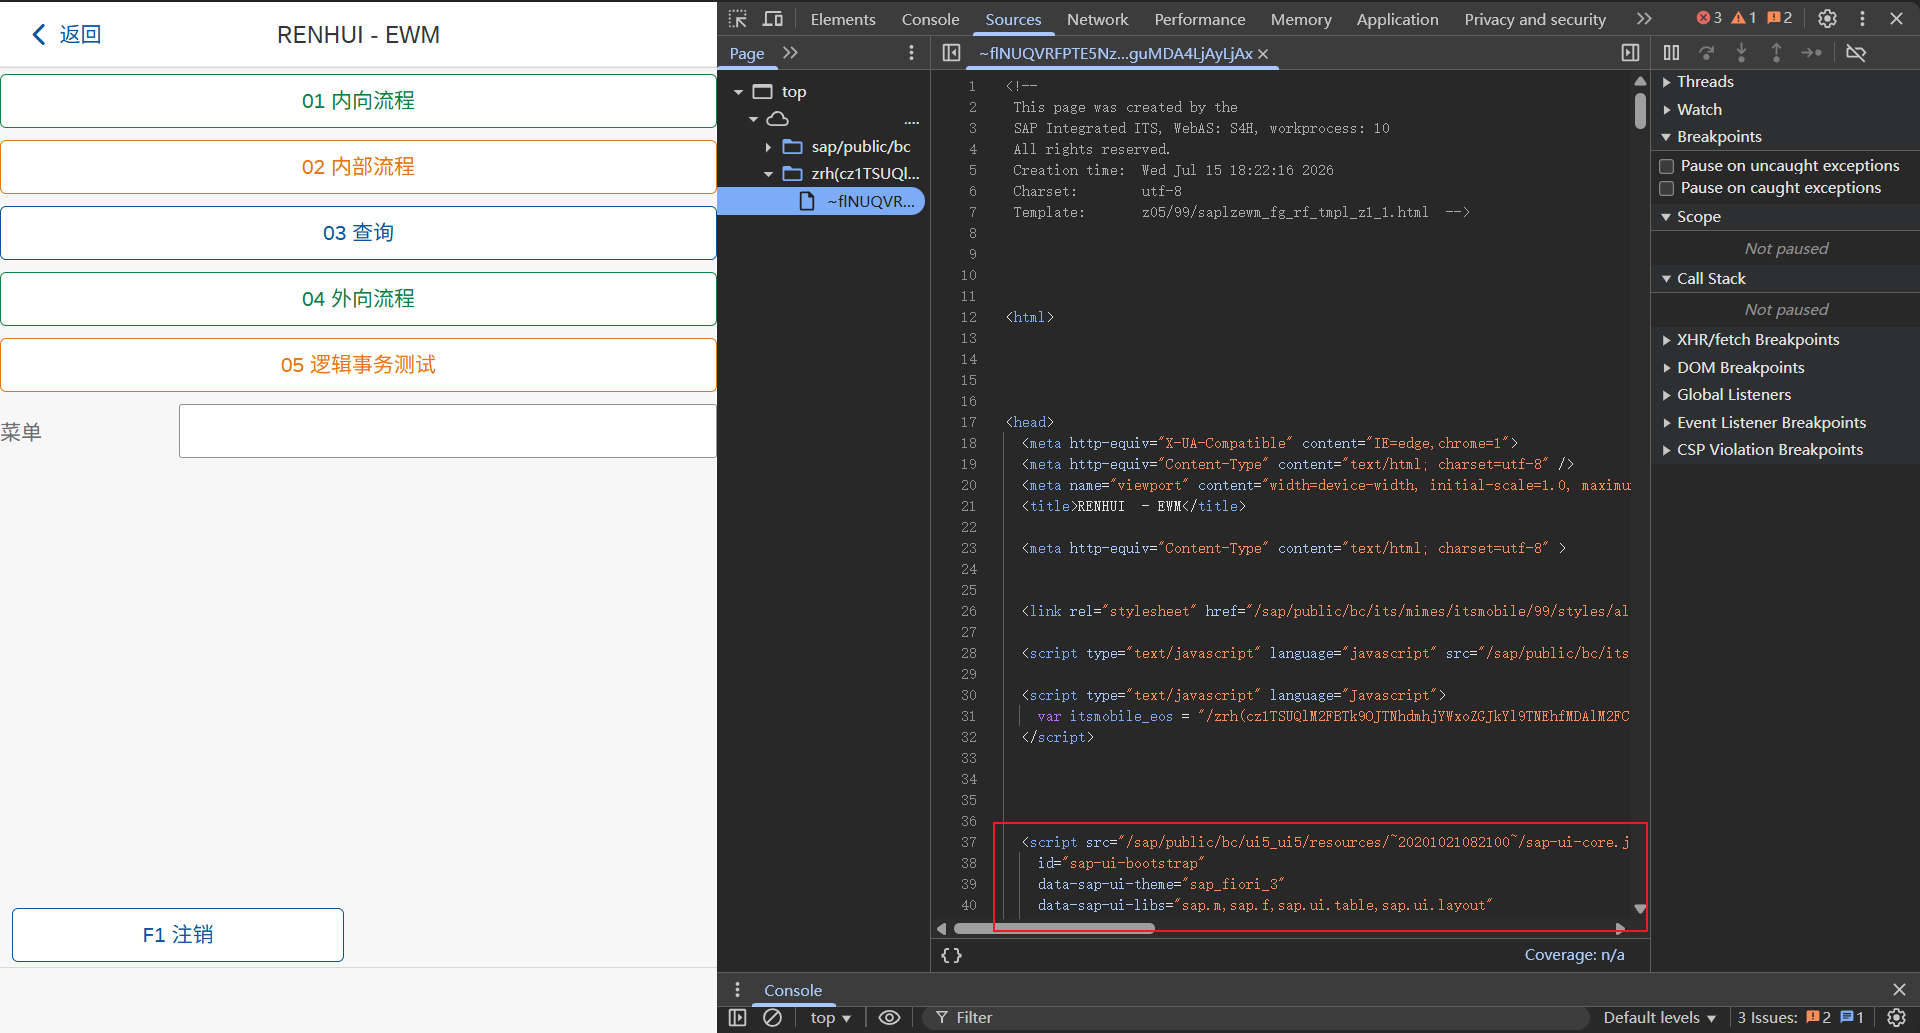1920x1033 pixels.
Task: Expand the sap/public/bc folder
Action: pos(768,147)
